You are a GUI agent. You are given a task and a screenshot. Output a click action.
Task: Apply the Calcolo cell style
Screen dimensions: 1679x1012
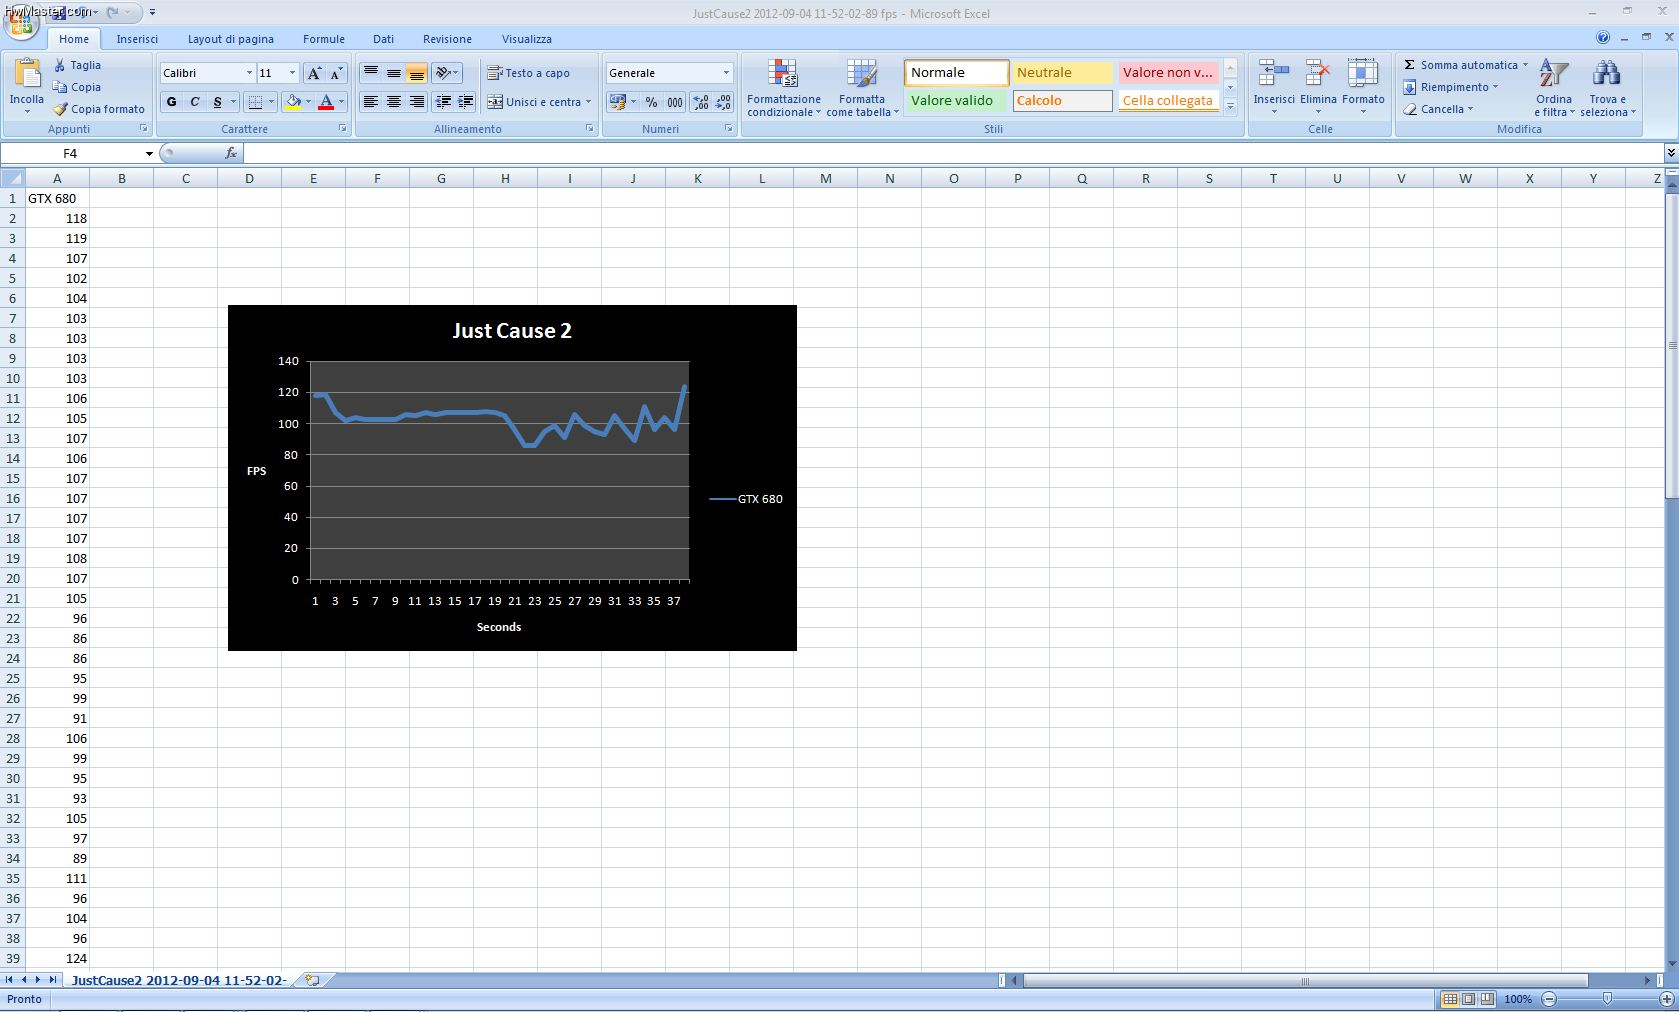coord(1062,100)
